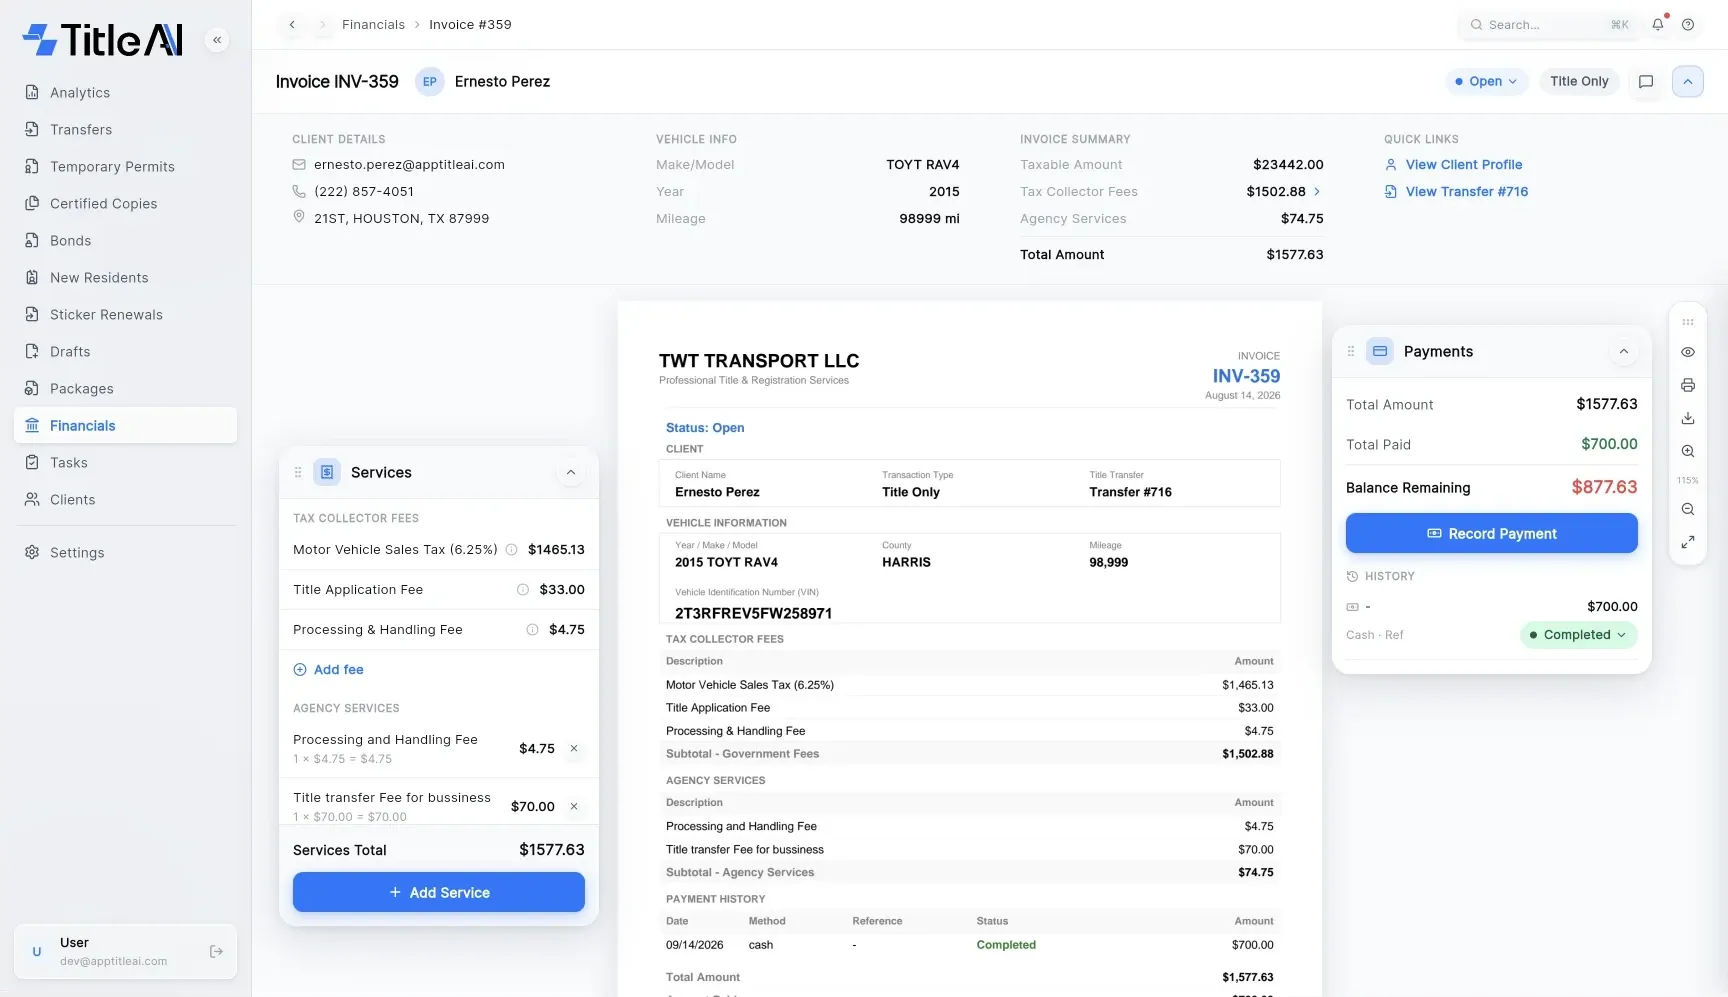
Task: Open notifications bell icon
Action: point(1658,24)
